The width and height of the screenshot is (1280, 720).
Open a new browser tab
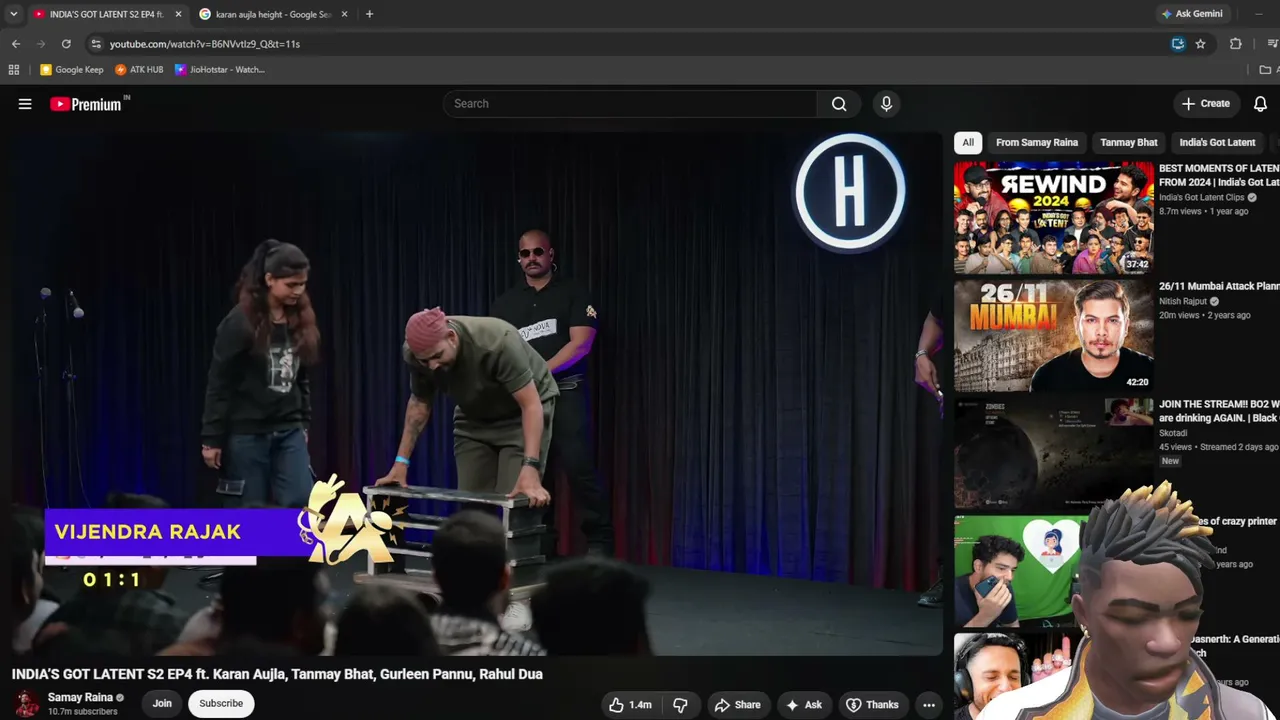click(369, 14)
